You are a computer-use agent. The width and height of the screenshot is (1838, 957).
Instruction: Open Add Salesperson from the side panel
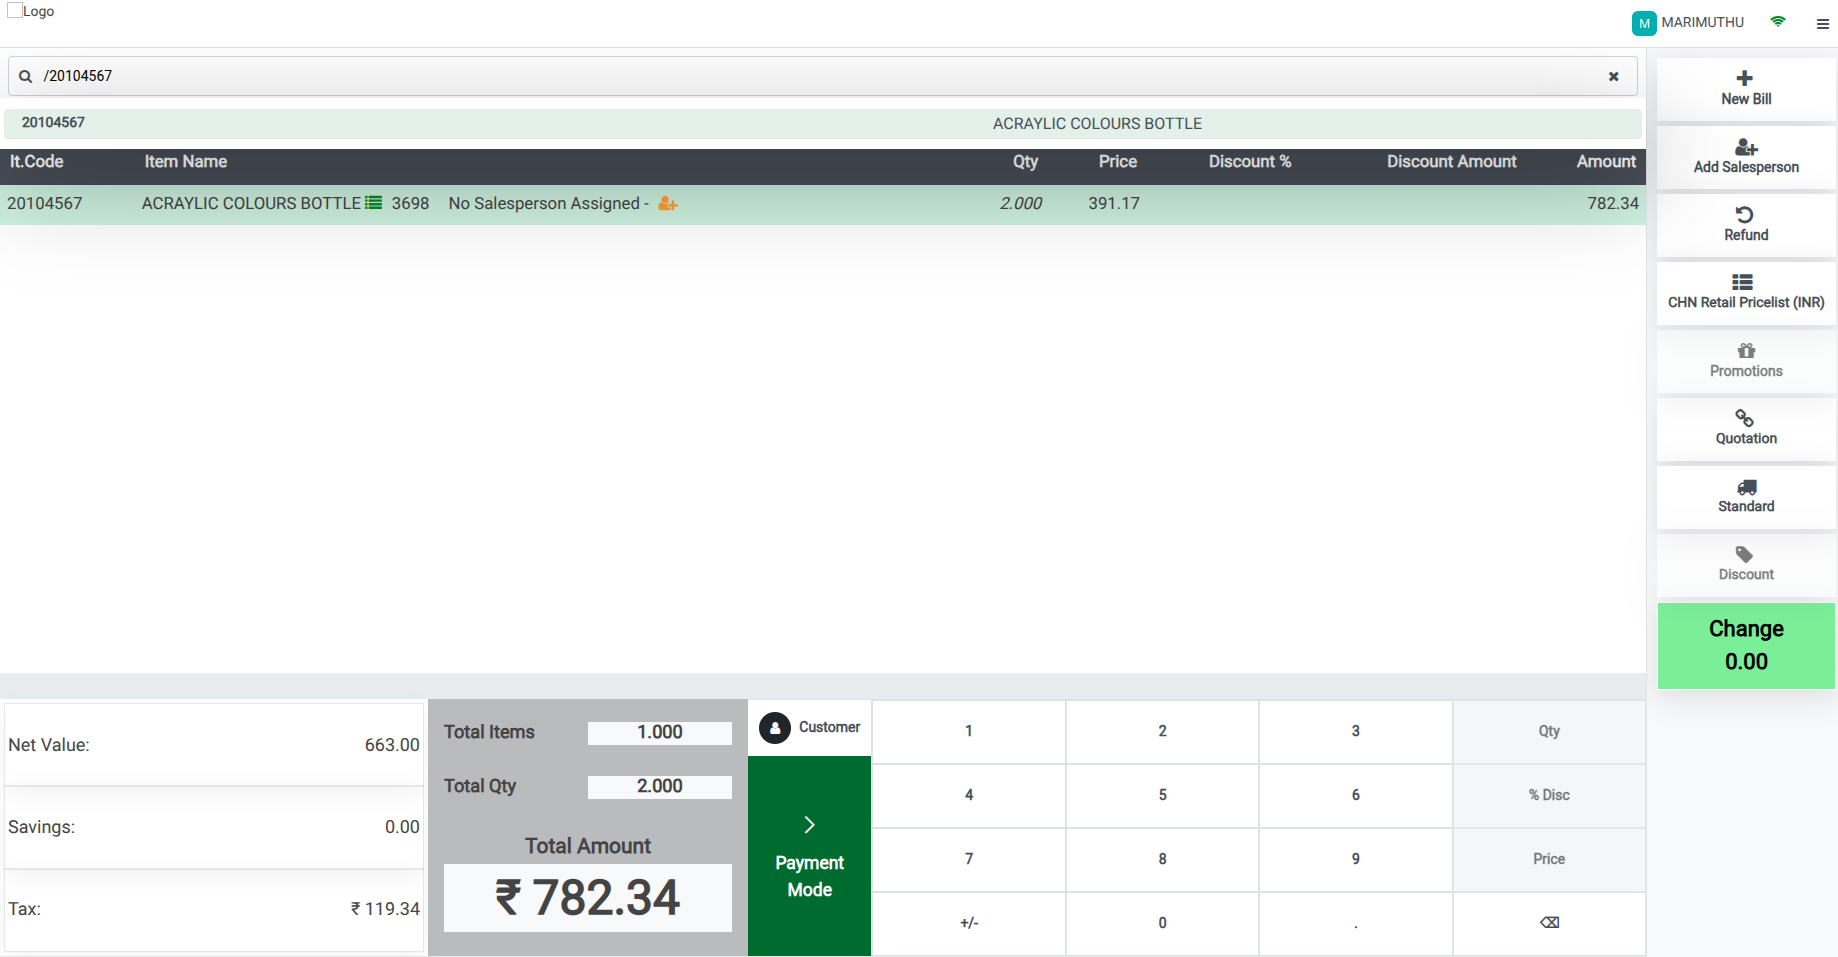[x=1746, y=157]
